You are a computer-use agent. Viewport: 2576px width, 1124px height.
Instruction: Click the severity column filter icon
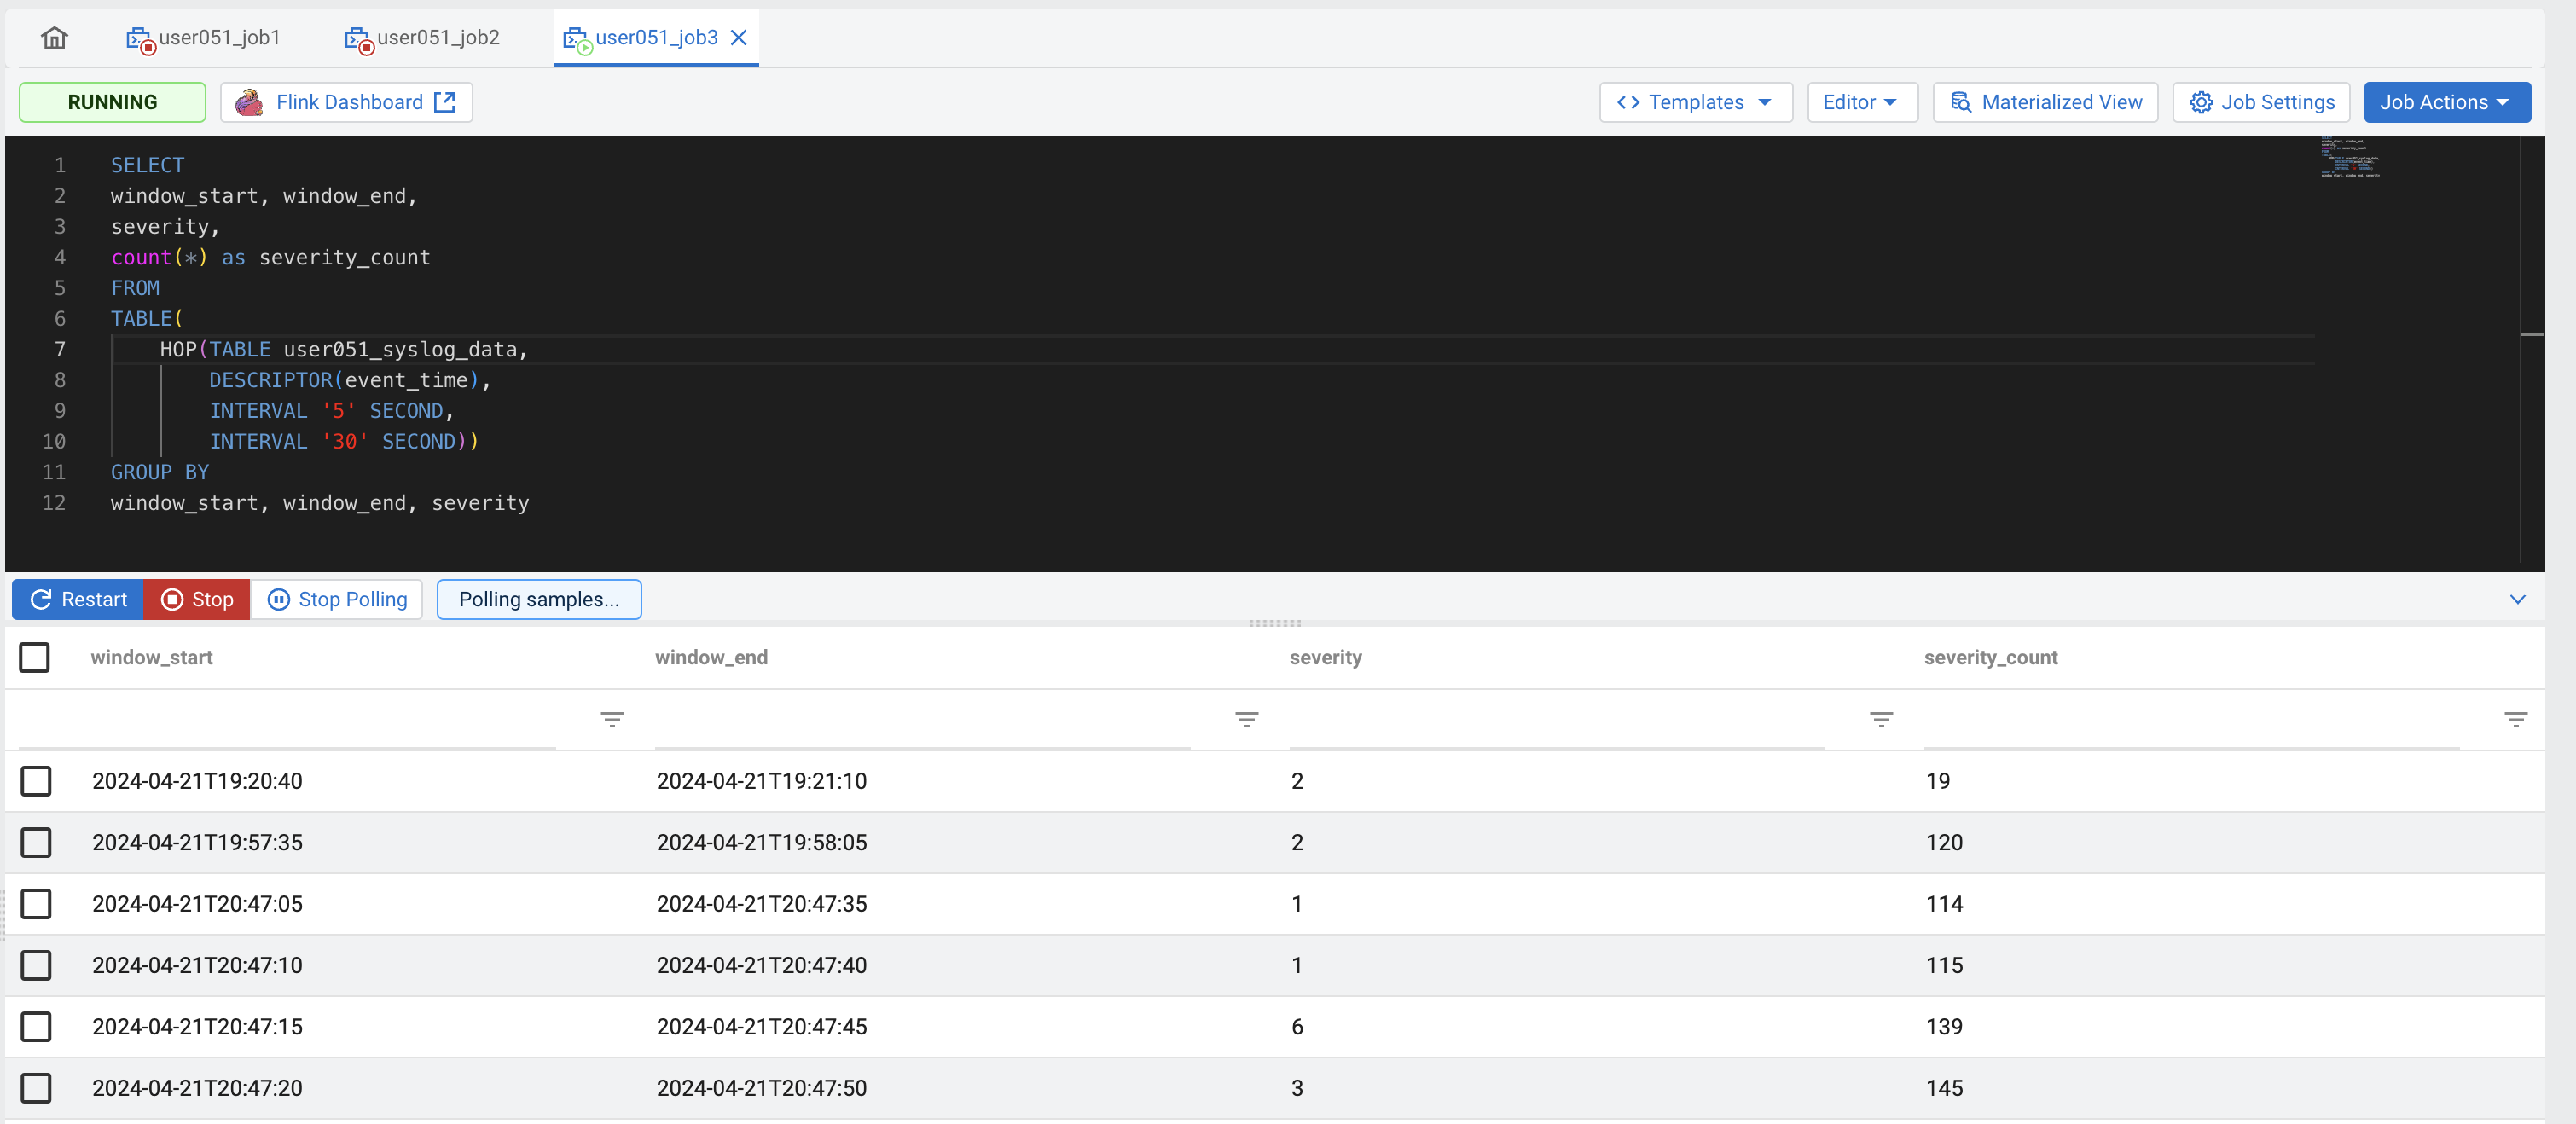[x=1880, y=719]
